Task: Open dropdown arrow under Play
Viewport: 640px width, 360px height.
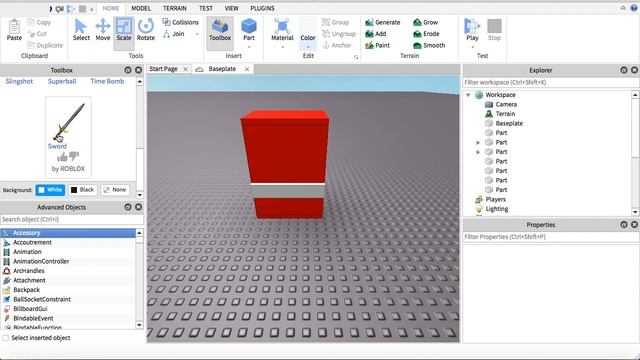Action: coord(472,47)
